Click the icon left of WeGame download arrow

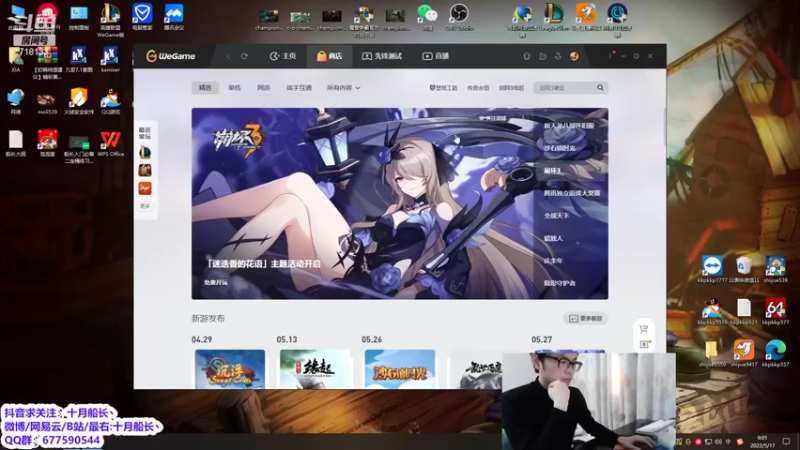pos(543,56)
